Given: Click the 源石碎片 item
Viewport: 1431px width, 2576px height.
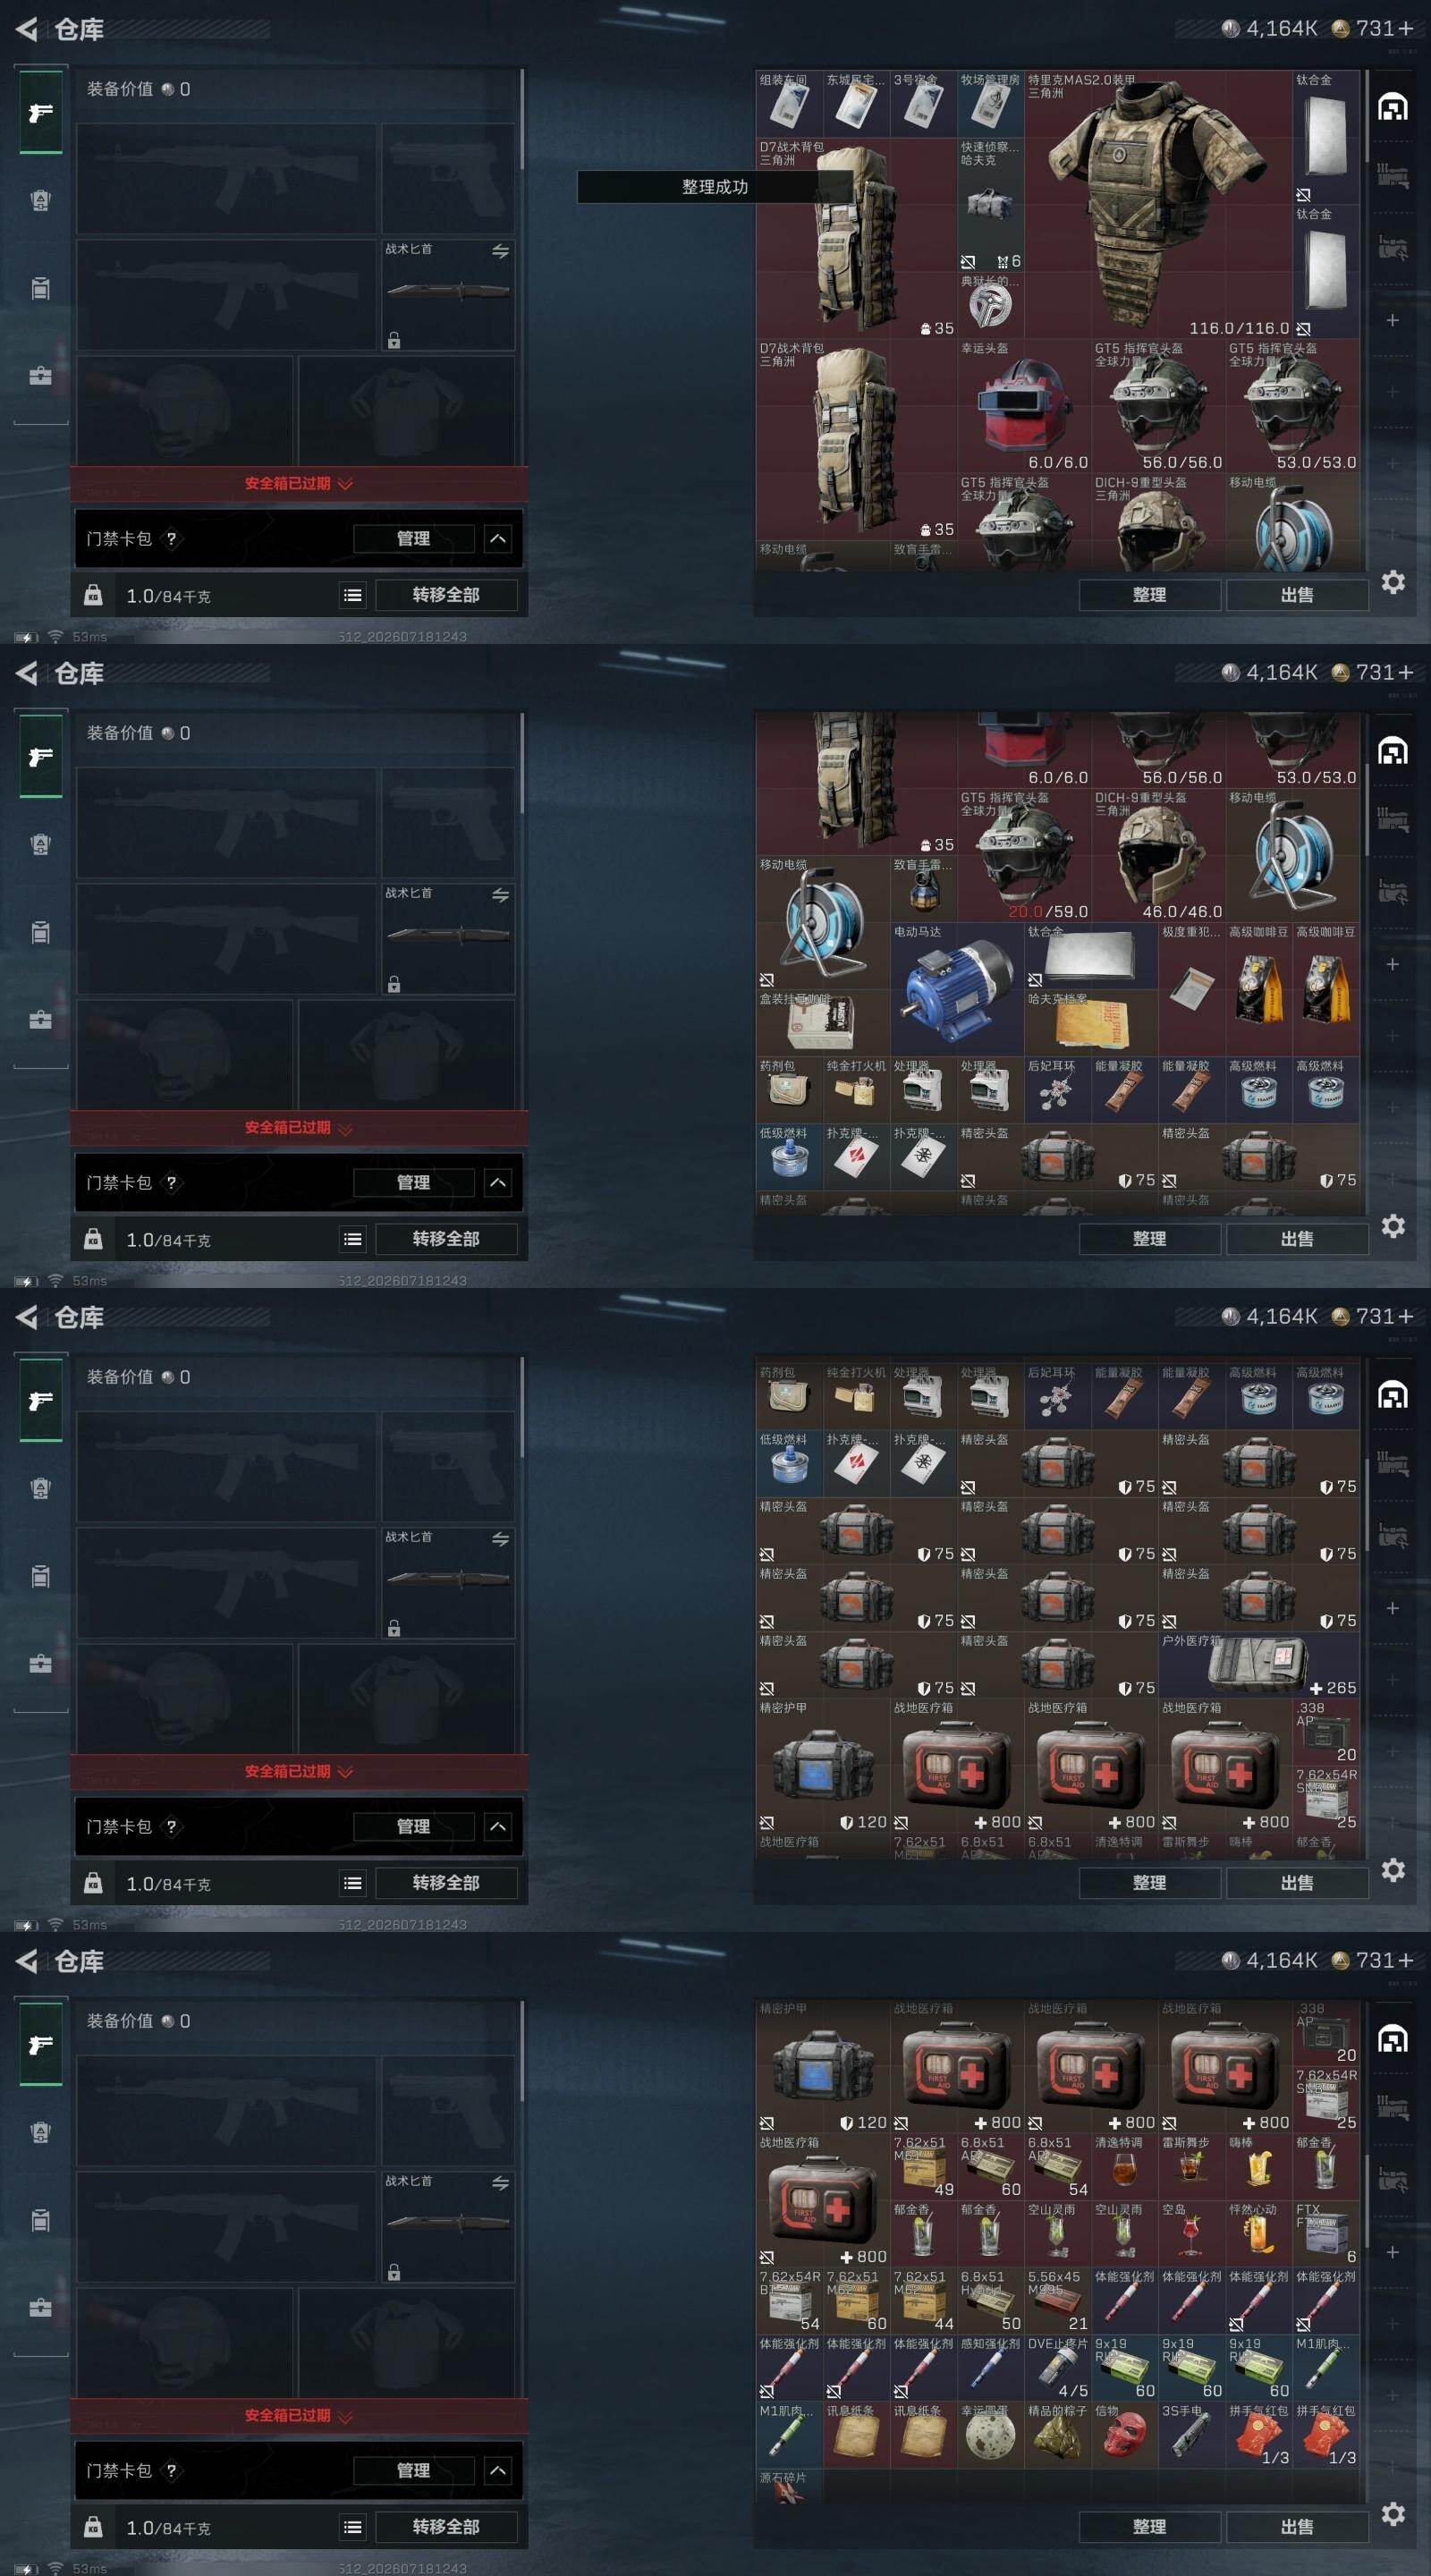Looking at the screenshot, I should point(788,2488).
